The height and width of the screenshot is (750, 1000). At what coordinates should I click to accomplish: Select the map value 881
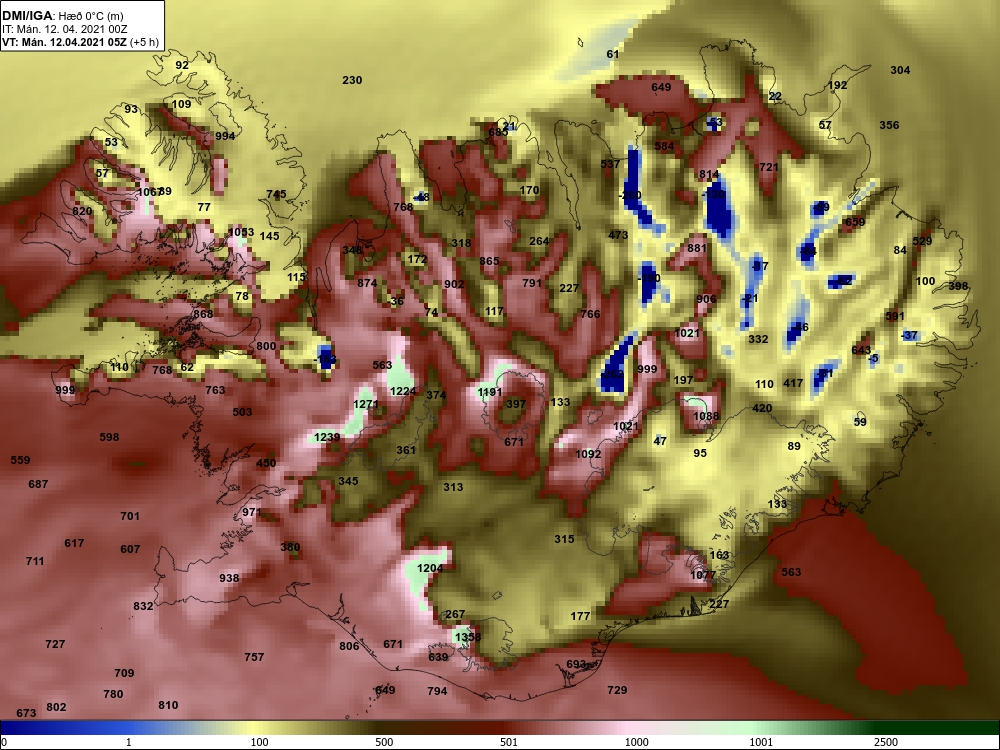(x=697, y=248)
